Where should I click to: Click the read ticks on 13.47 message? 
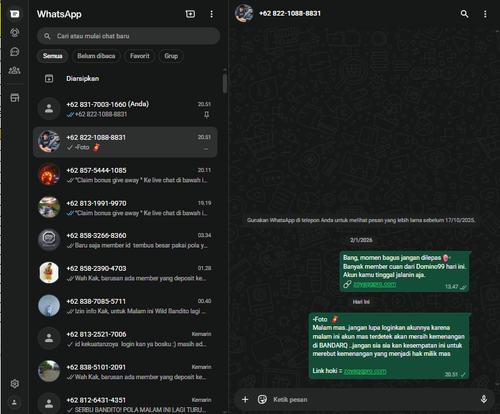(463, 287)
